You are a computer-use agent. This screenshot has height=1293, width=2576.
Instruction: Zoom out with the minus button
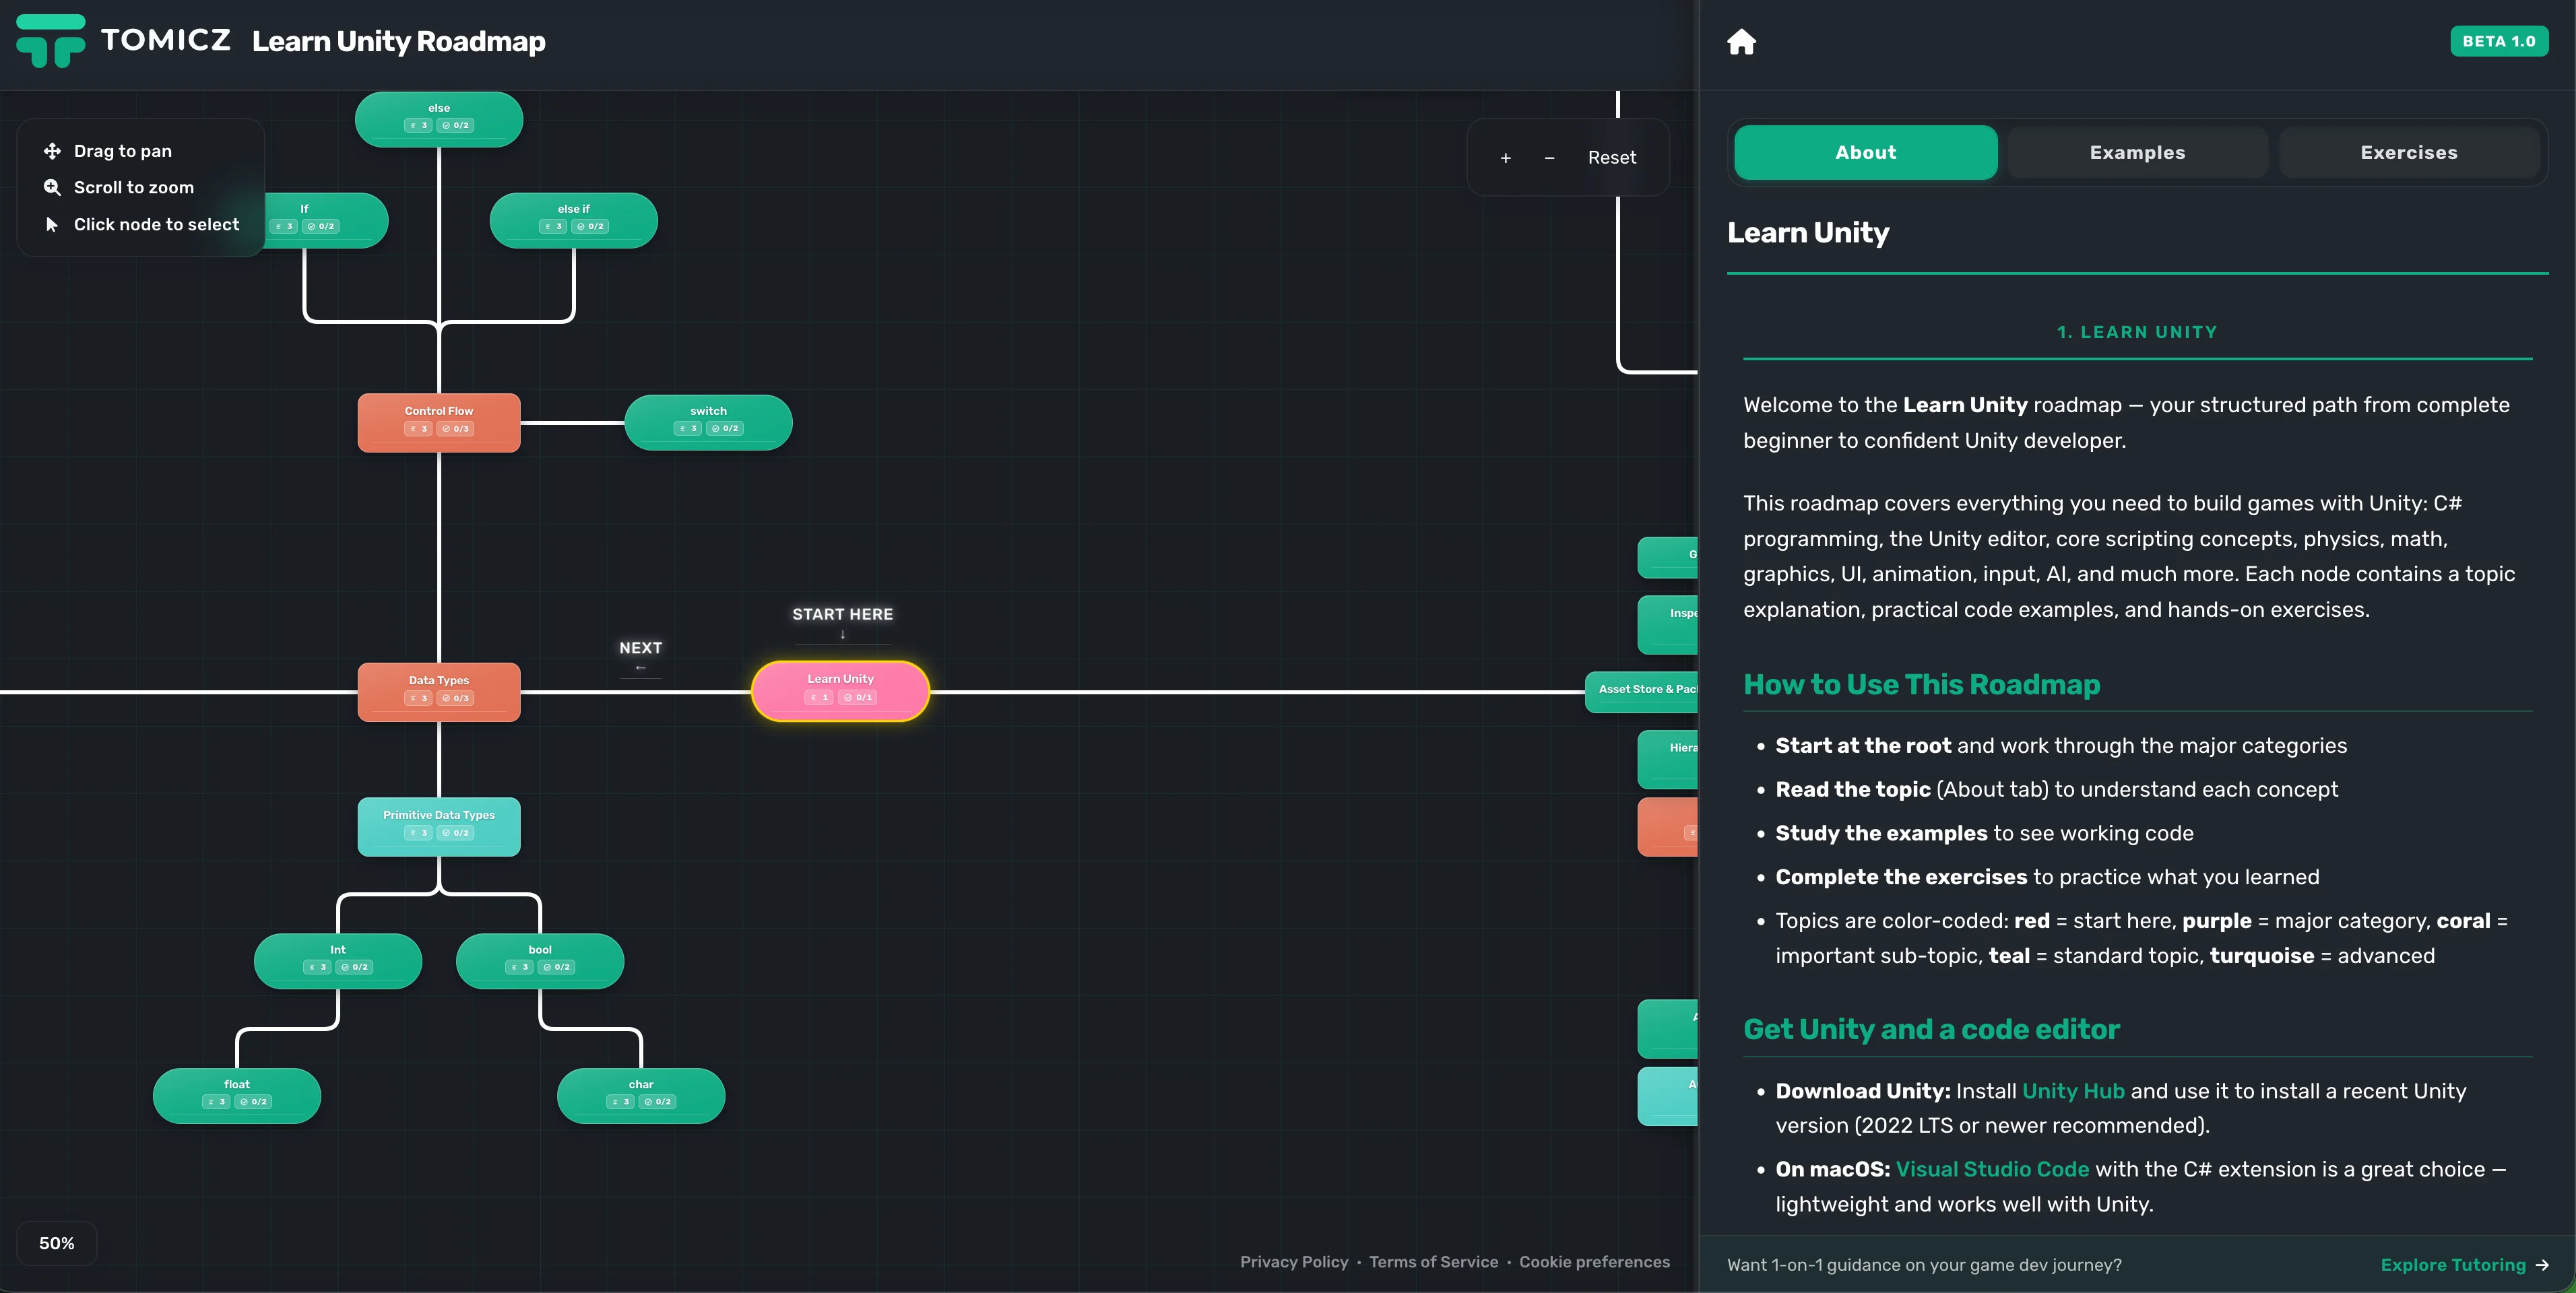[x=1549, y=158]
